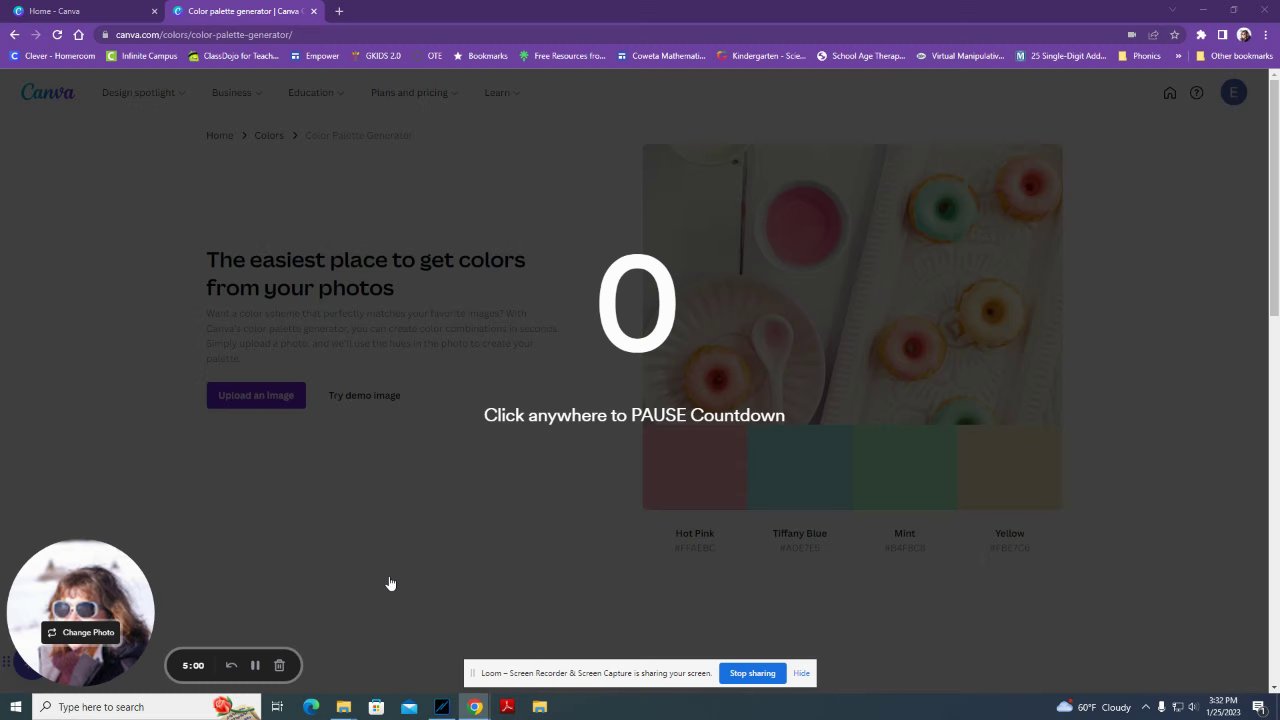Select the Tiffany Blue palette swatch
Image resolution: width=1280 pixels, height=720 pixels.
pyautogui.click(x=800, y=467)
